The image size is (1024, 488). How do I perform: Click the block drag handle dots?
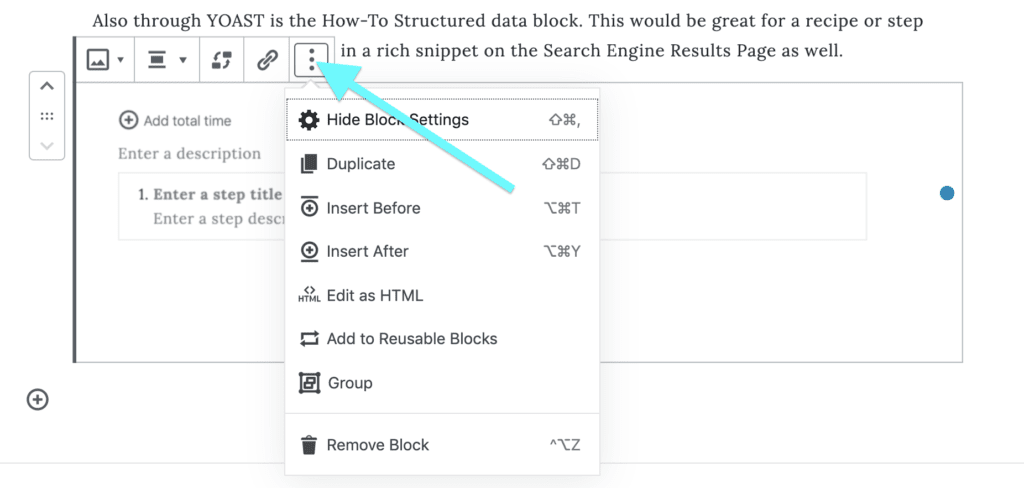47,116
